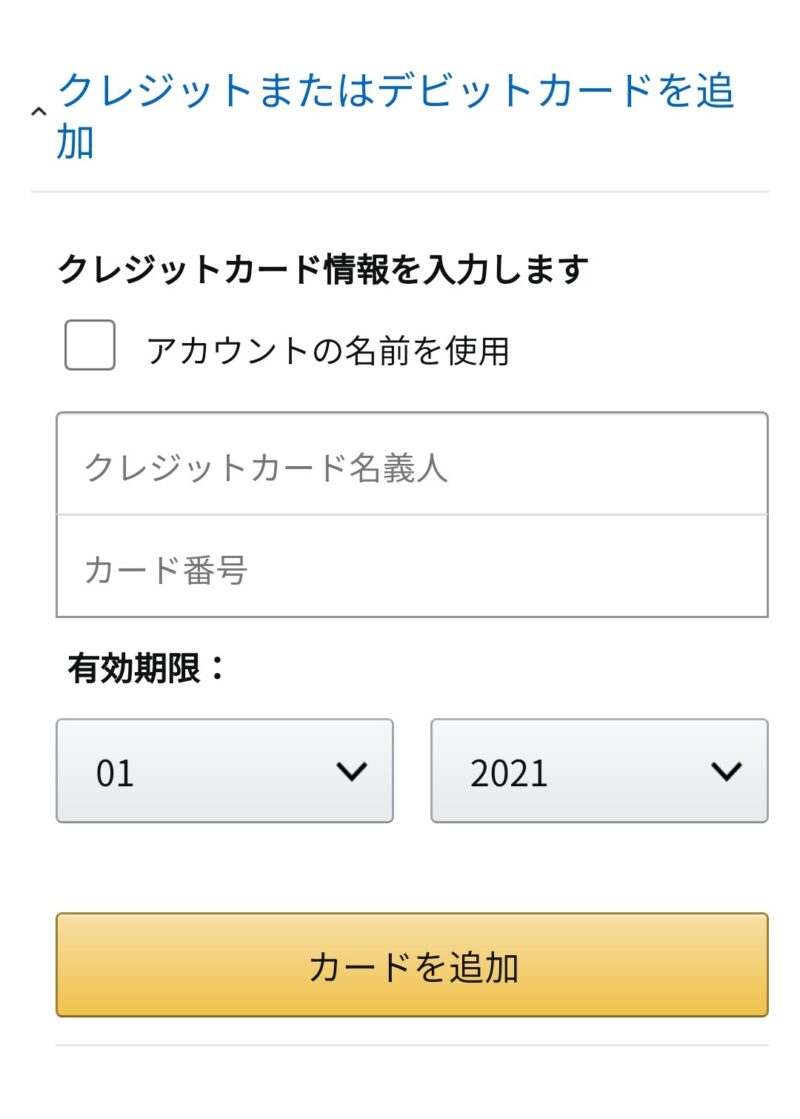The height and width of the screenshot is (1119, 800).
Task: Select the 01 value in month selector
Action: [115, 773]
